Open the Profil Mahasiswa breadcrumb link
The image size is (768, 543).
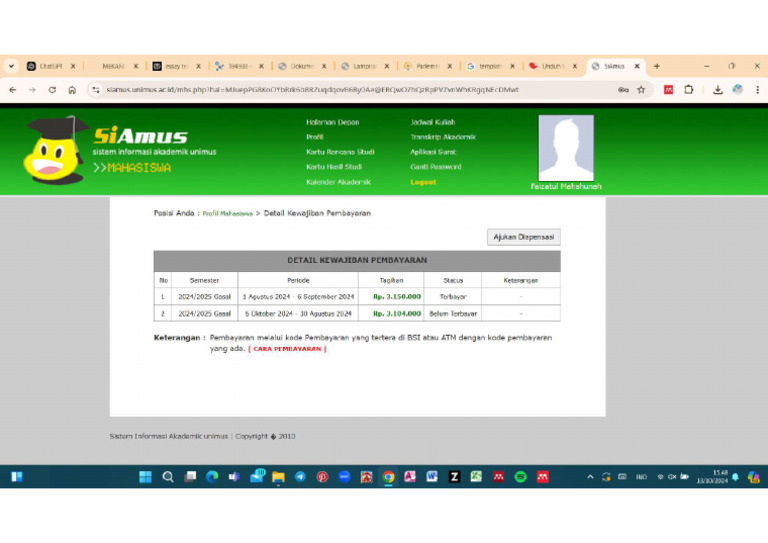[228, 213]
